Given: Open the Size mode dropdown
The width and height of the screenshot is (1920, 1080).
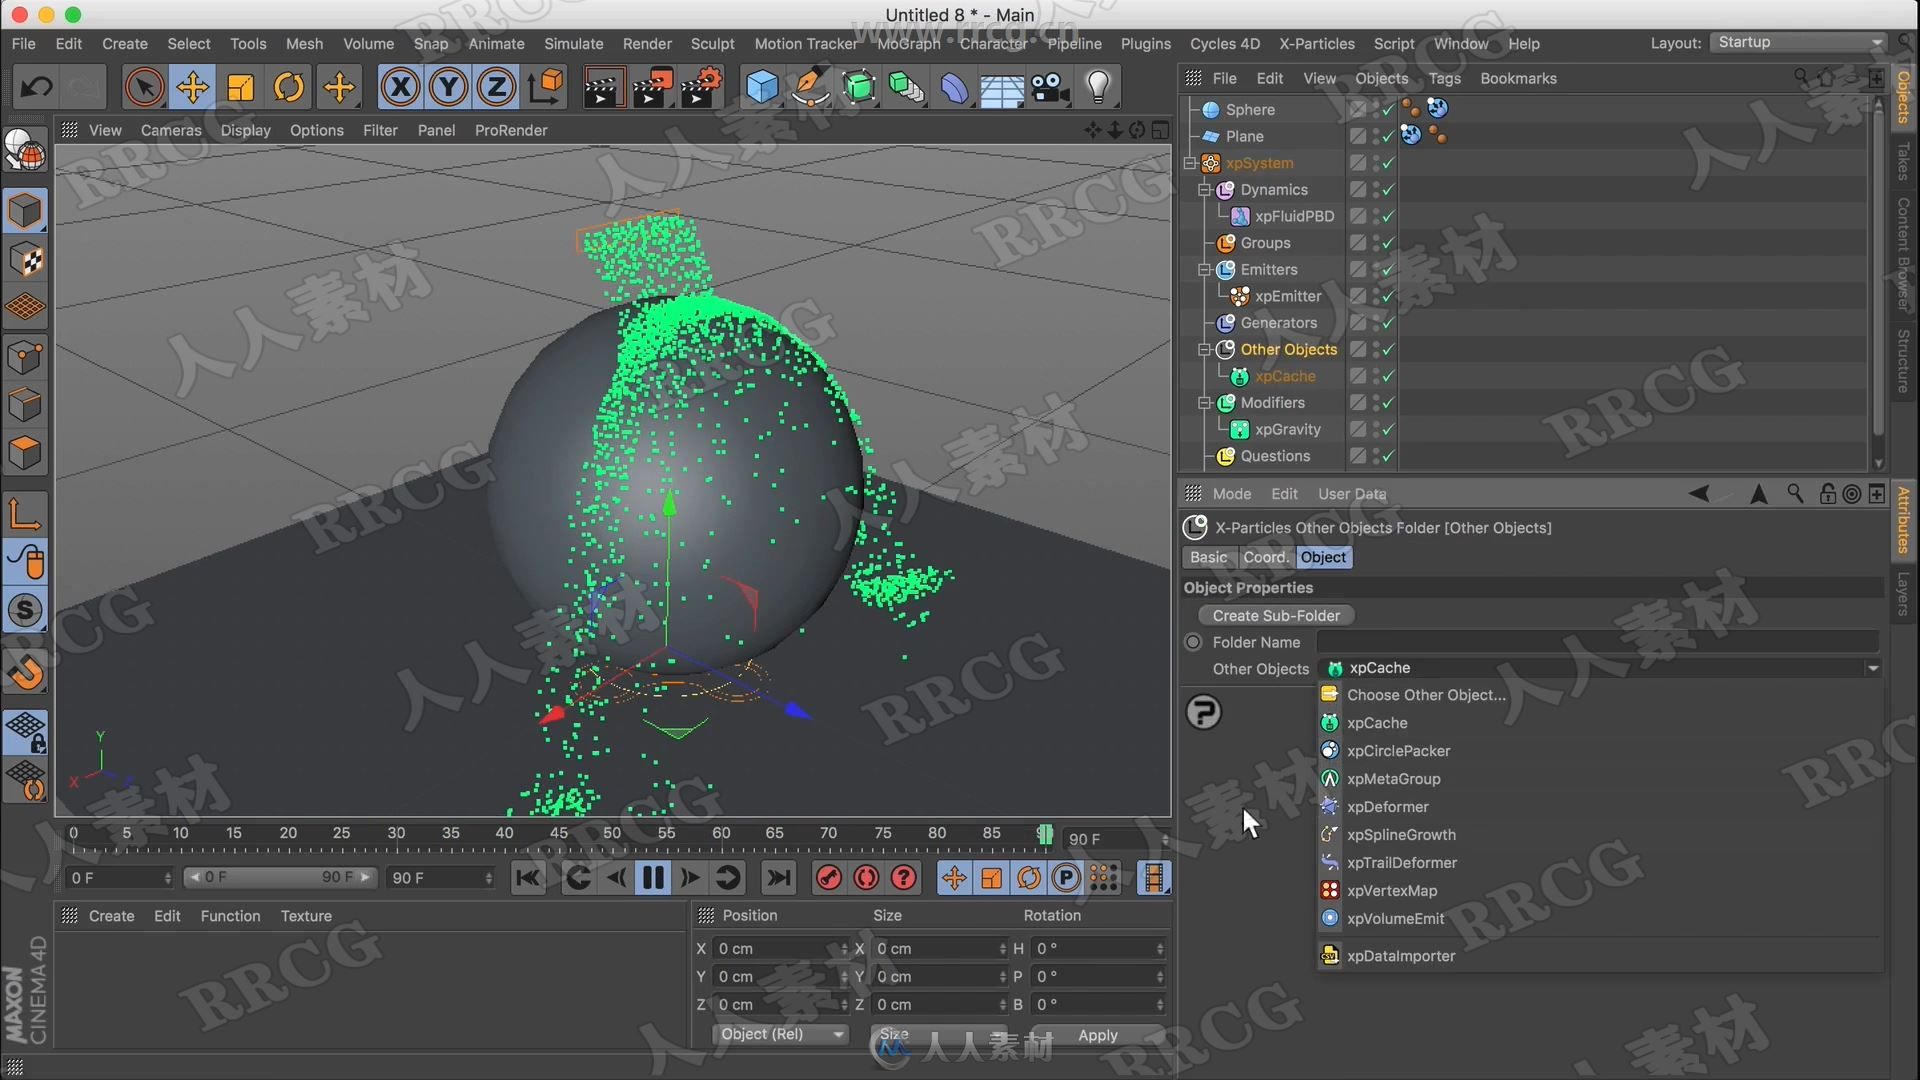Looking at the screenshot, I should pyautogui.click(x=940, y=1034).
